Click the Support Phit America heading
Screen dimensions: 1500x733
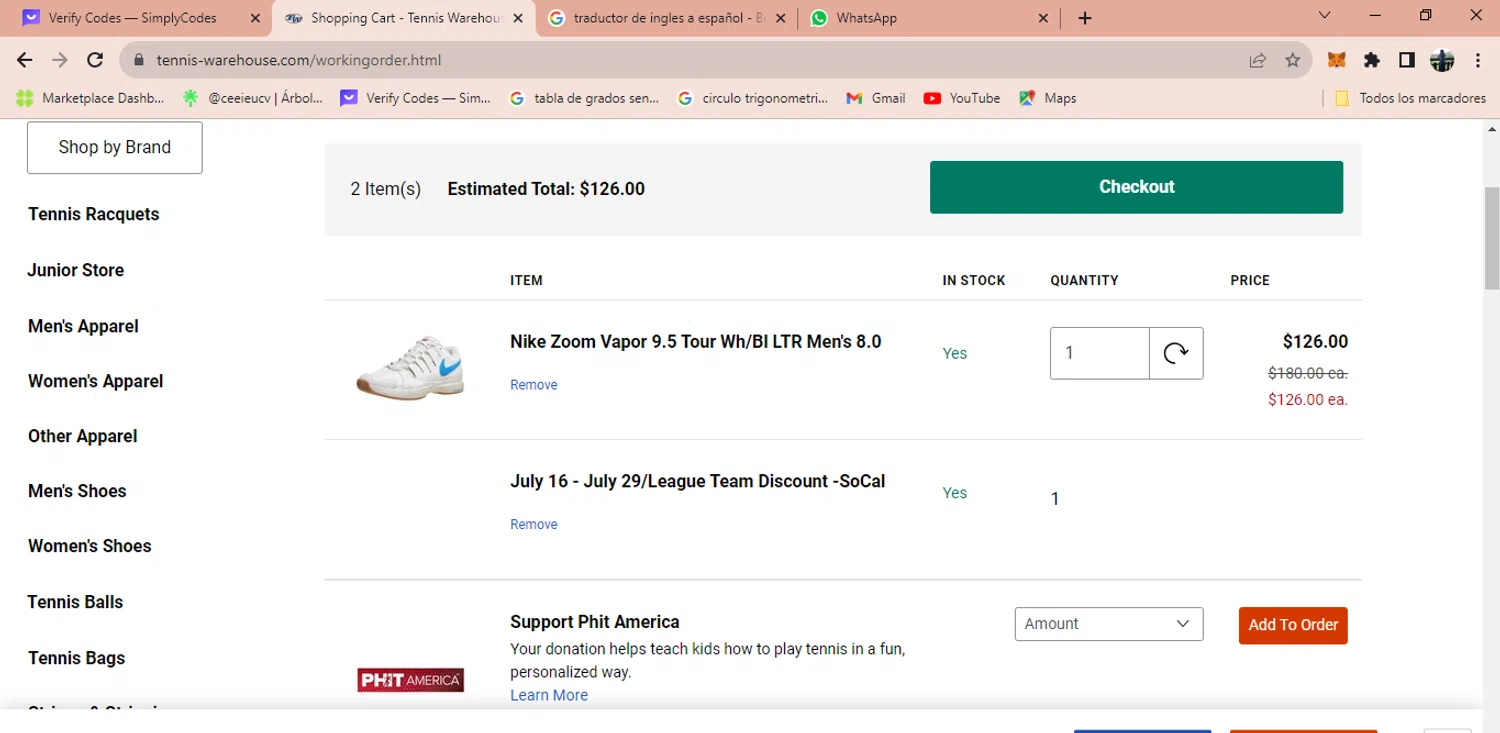(595, 622)
